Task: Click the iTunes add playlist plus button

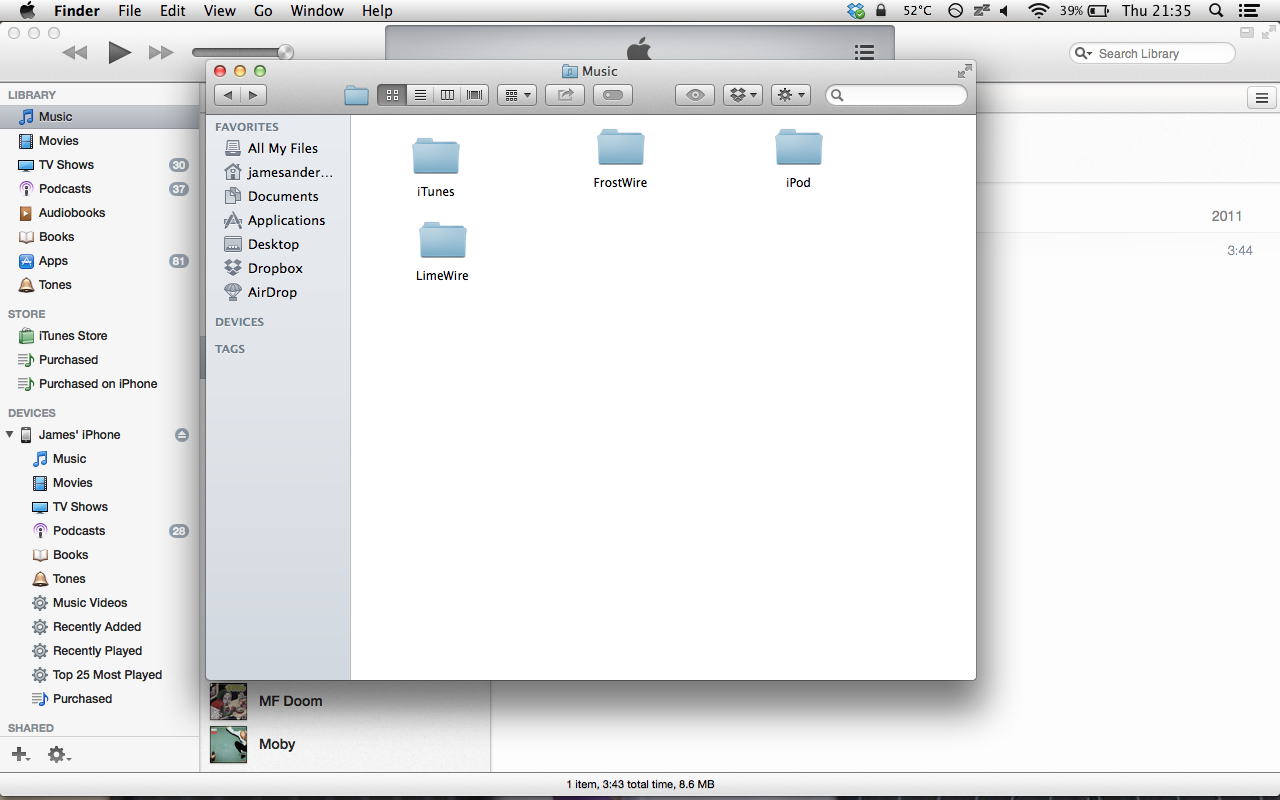Action: [19, 754]
